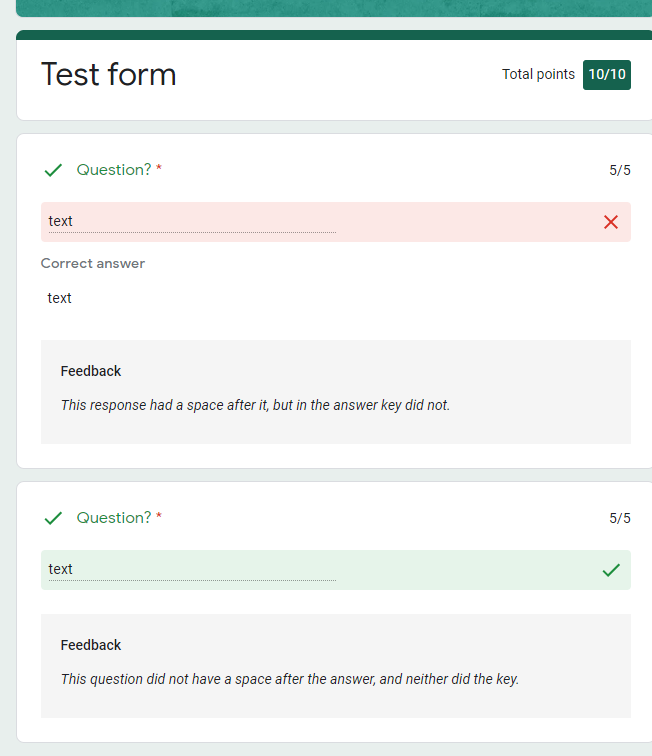
Task: Click the "text" value below Correct answer
Action: pos(60,298)
